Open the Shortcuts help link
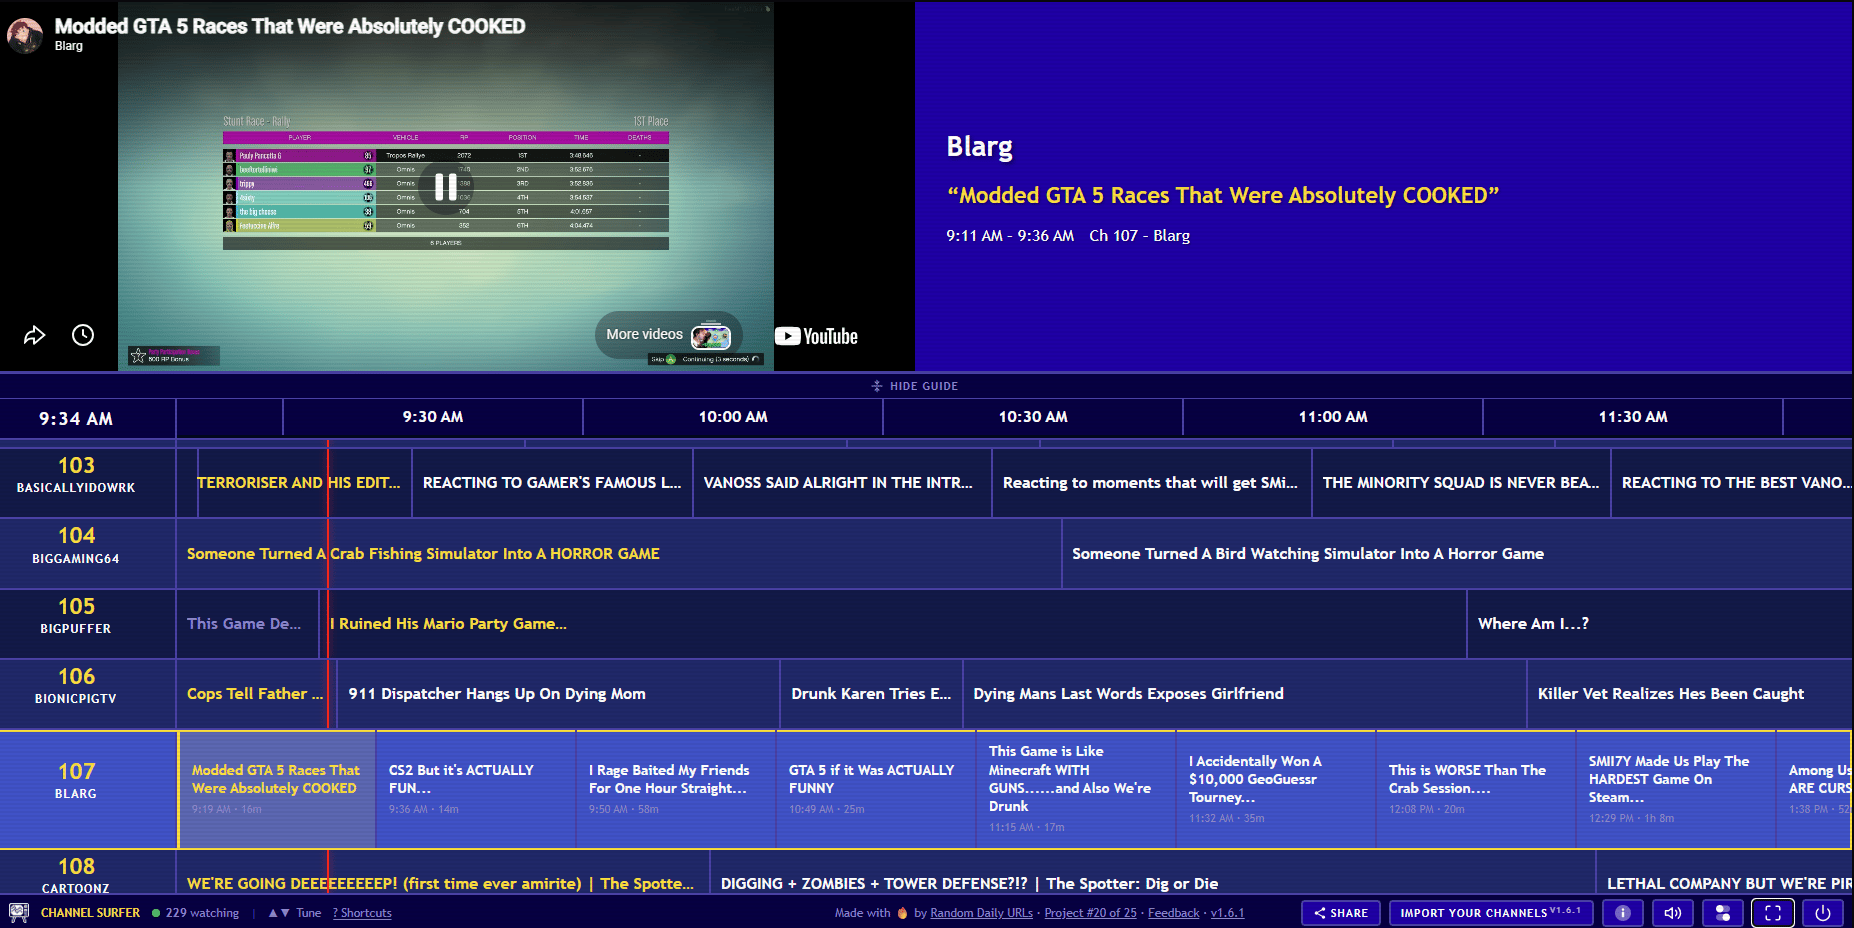The image size is (1854, 928). pos(362,913)
